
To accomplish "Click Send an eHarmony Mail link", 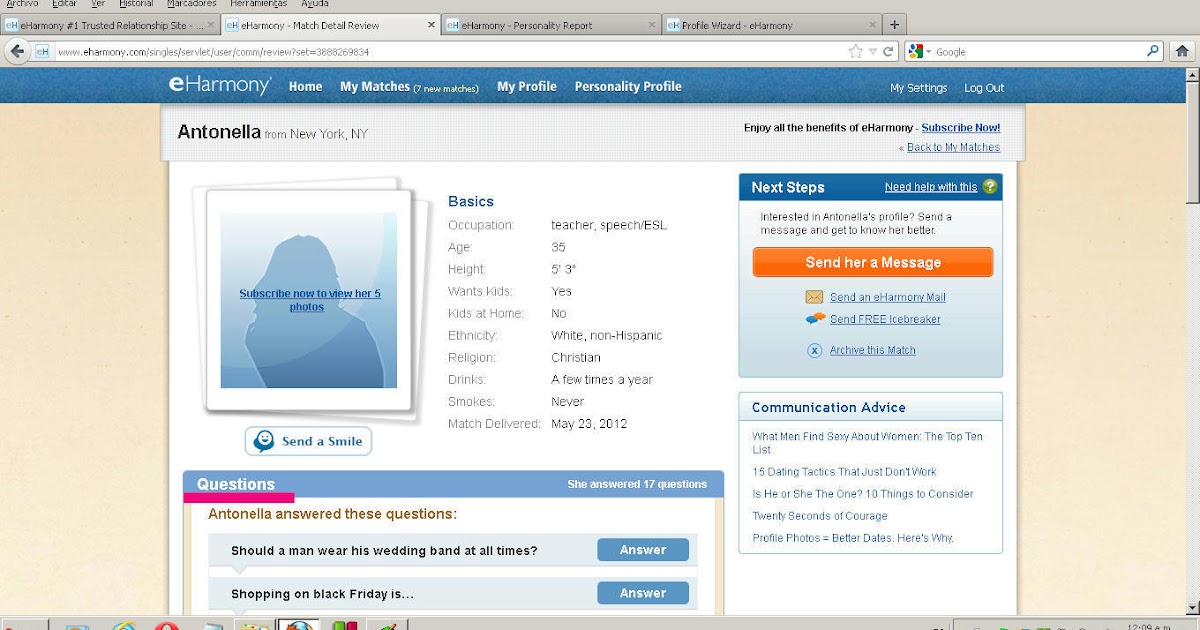I will click(x=887, y=297).
